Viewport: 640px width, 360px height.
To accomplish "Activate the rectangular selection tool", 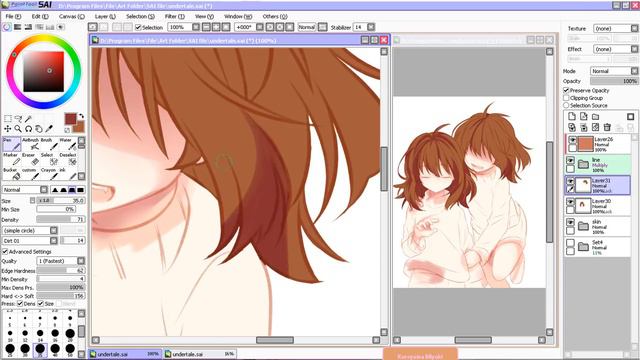I will [8, 118].
